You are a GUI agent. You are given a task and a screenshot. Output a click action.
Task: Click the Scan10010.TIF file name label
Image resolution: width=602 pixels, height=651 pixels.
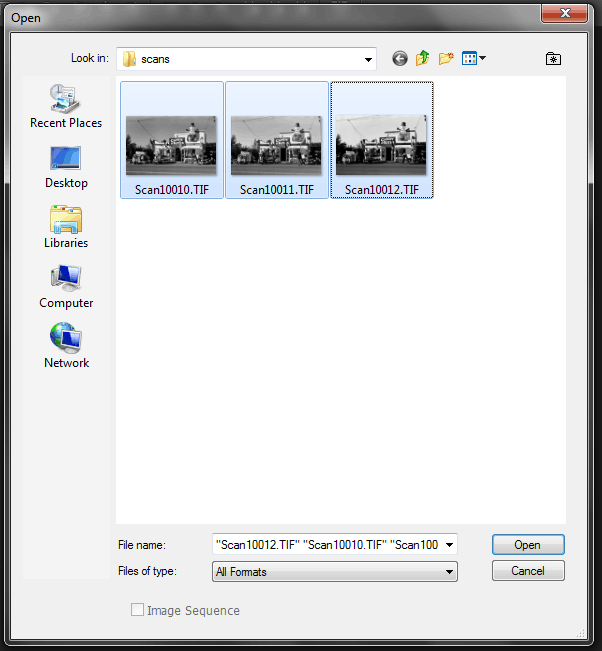pyautogui.click(x=171, y=190)
